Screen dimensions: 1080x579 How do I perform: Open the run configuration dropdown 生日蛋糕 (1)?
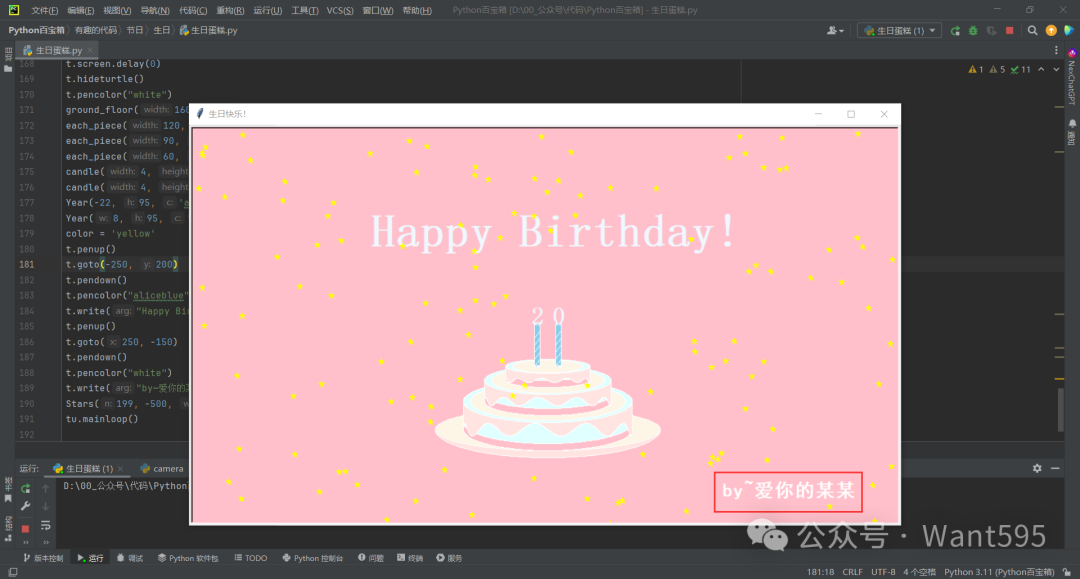click(900, 30)
